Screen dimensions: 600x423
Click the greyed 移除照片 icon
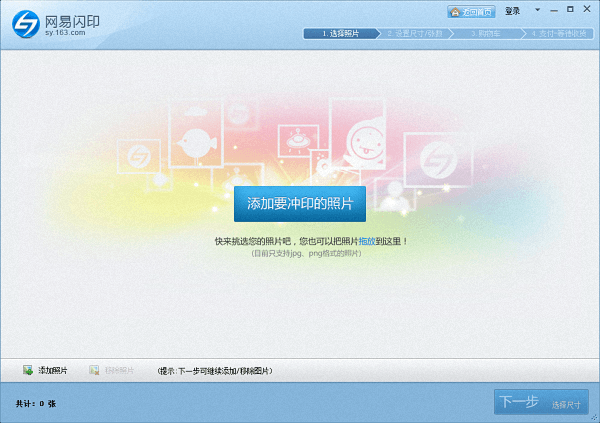[x=95, y=370]
